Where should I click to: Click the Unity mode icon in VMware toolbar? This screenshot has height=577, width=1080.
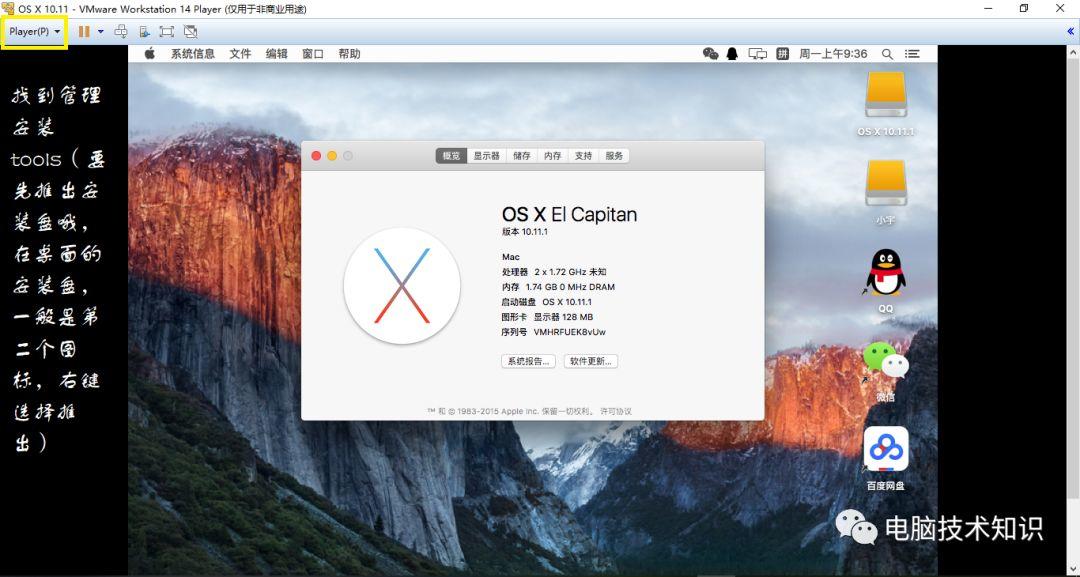[191, 32]
